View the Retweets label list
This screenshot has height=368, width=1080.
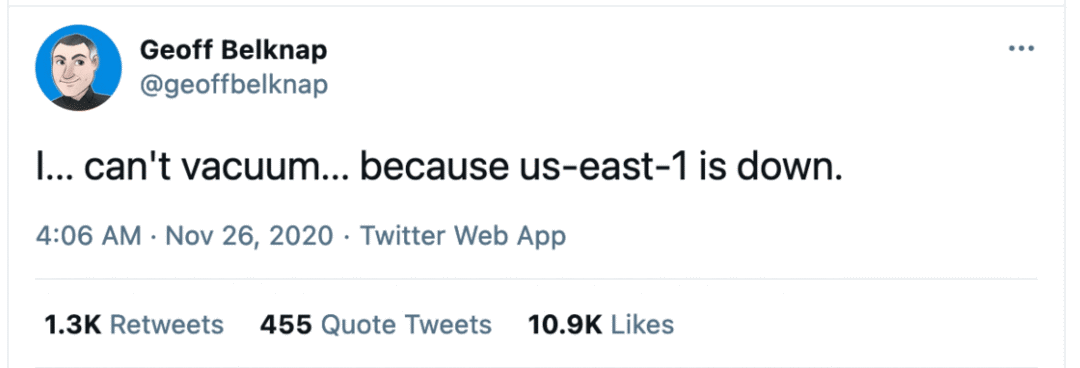[167, 324]
